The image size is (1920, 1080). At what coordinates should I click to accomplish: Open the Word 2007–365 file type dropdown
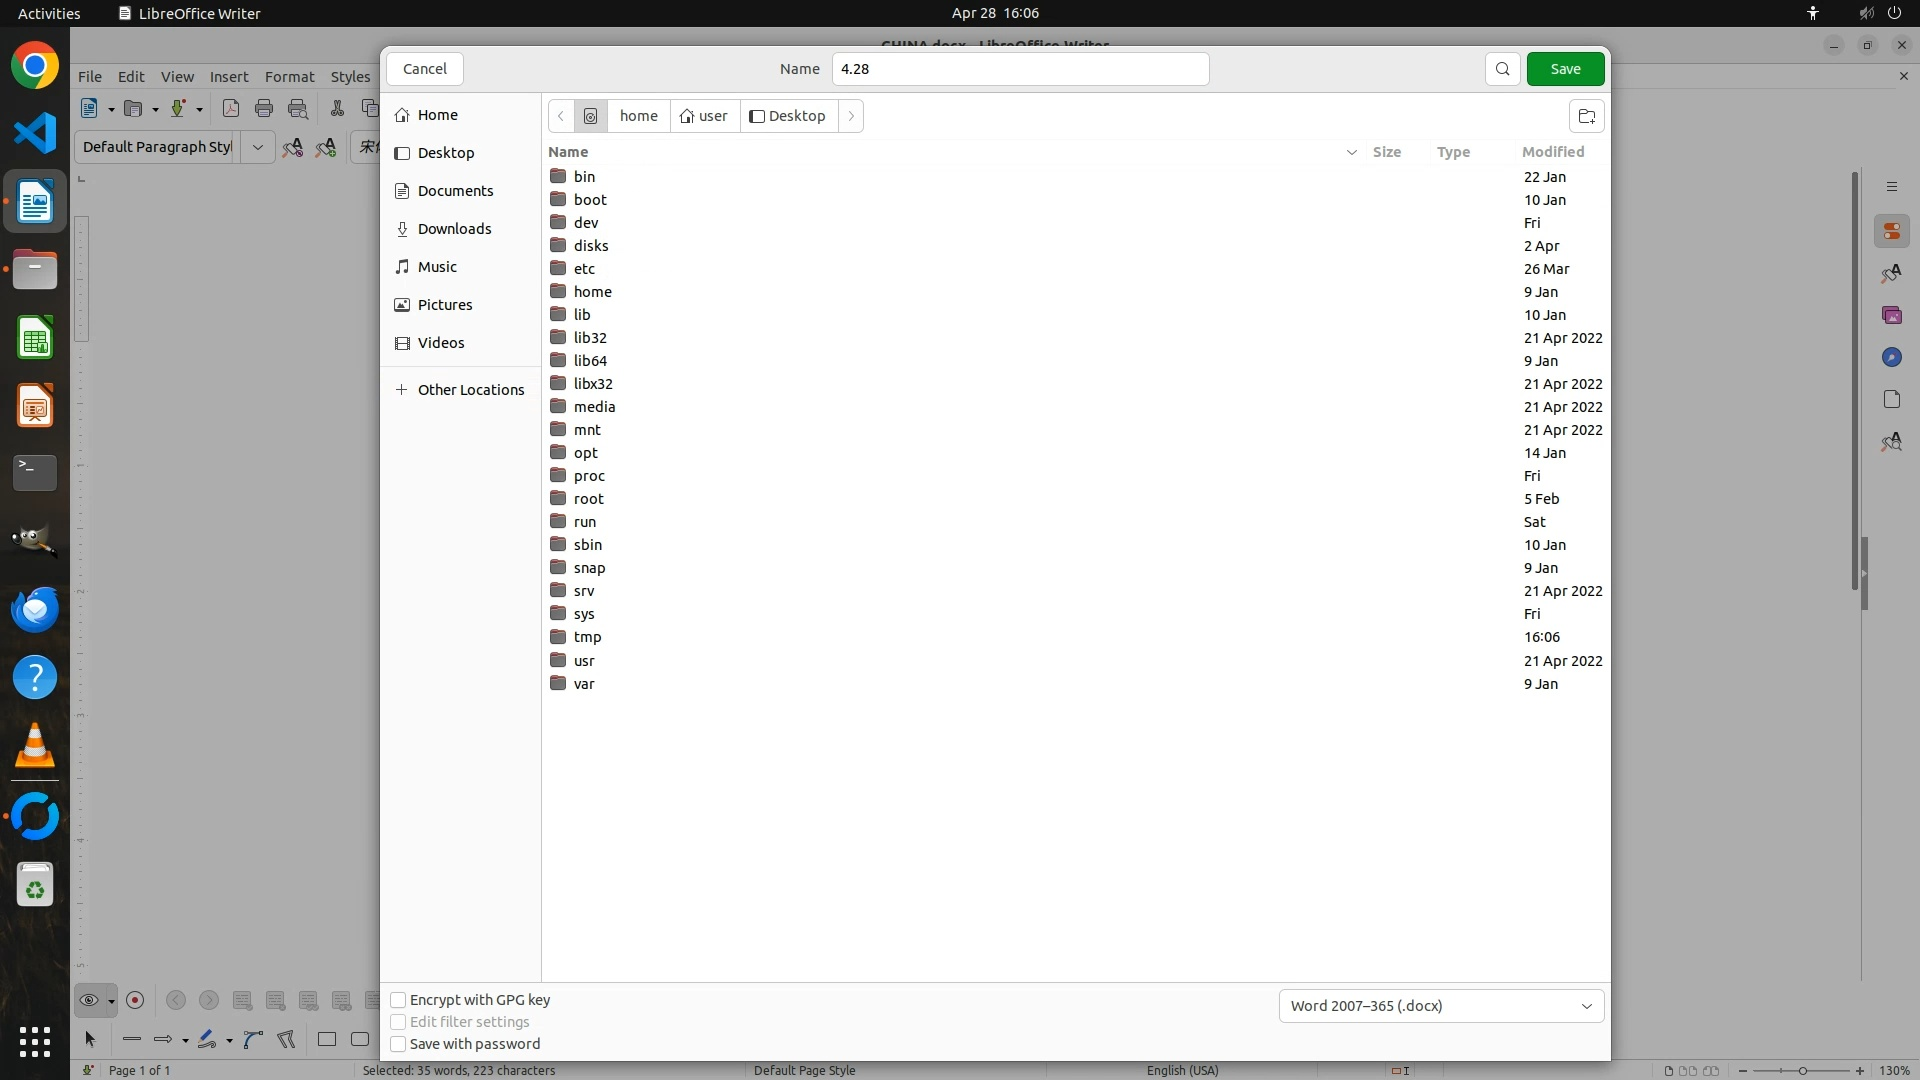pos(1441,1006)
